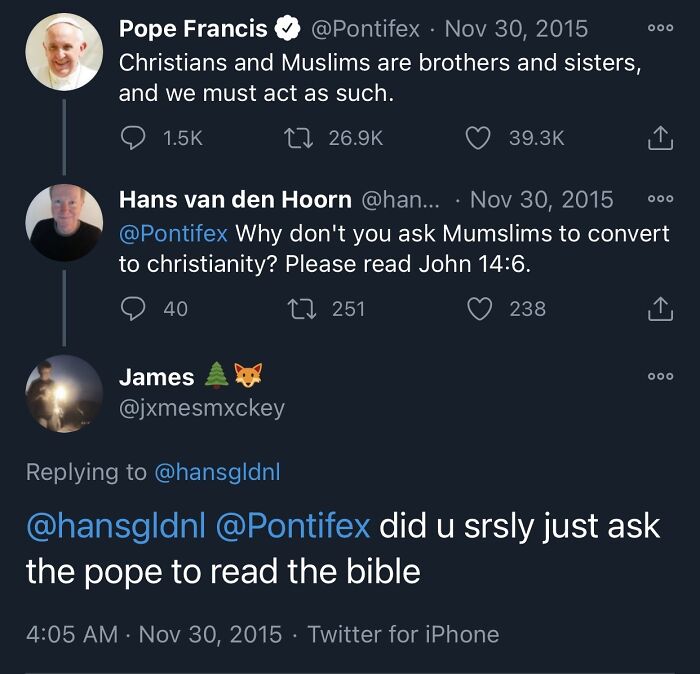
Task: Open the 'Twitter for iPhone' source link
Action: [x=403, y=634]
